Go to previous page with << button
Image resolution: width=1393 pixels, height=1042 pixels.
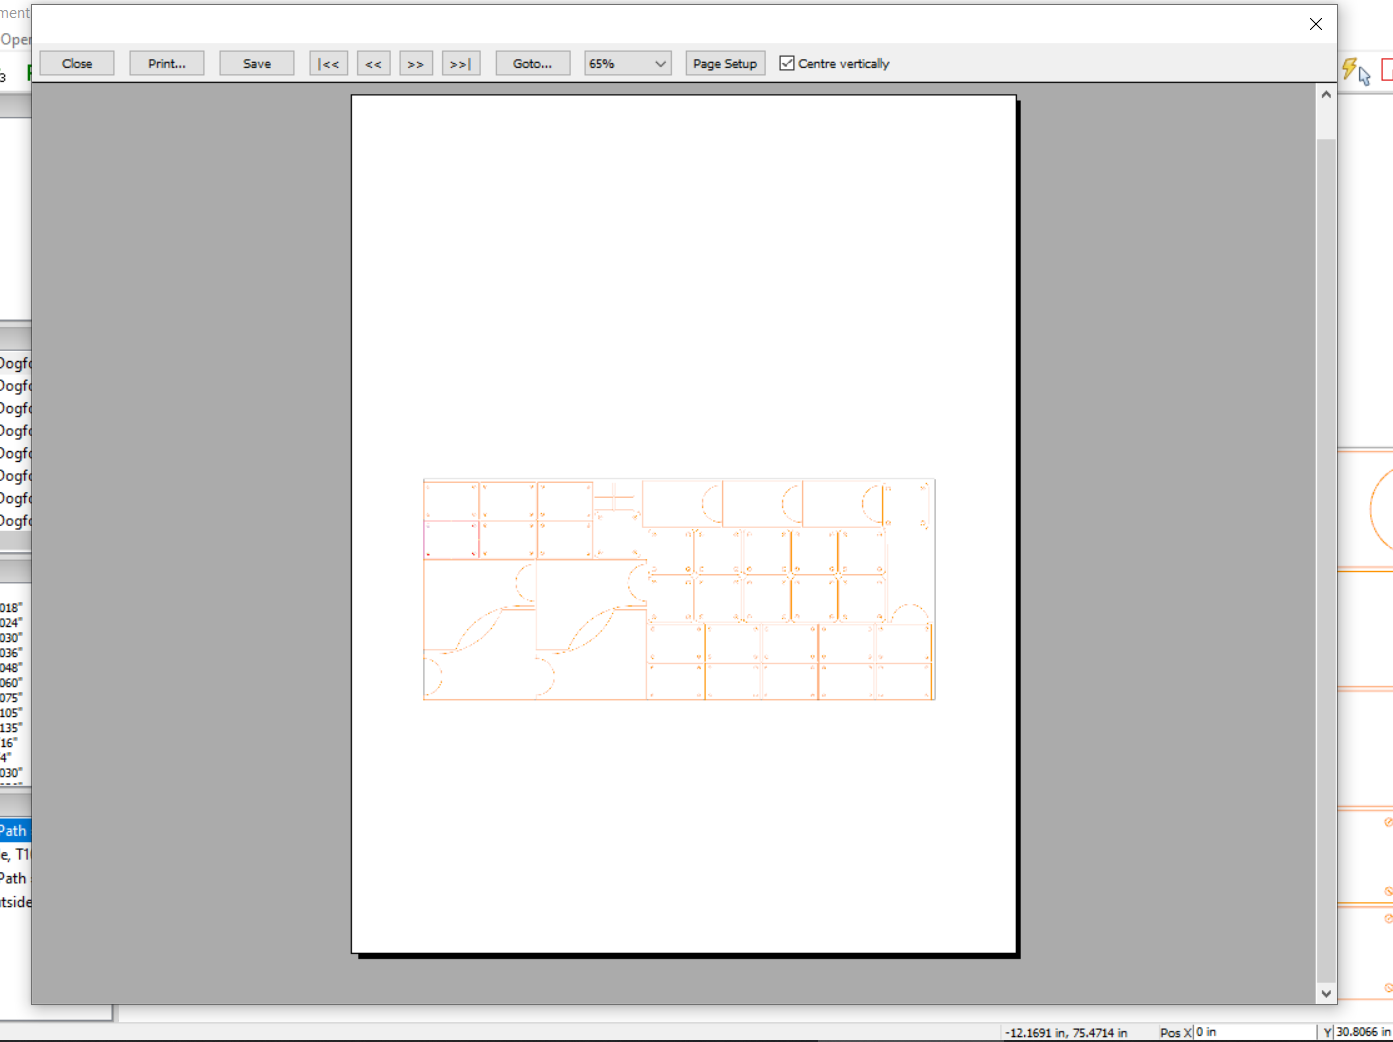tap(373, 63)
